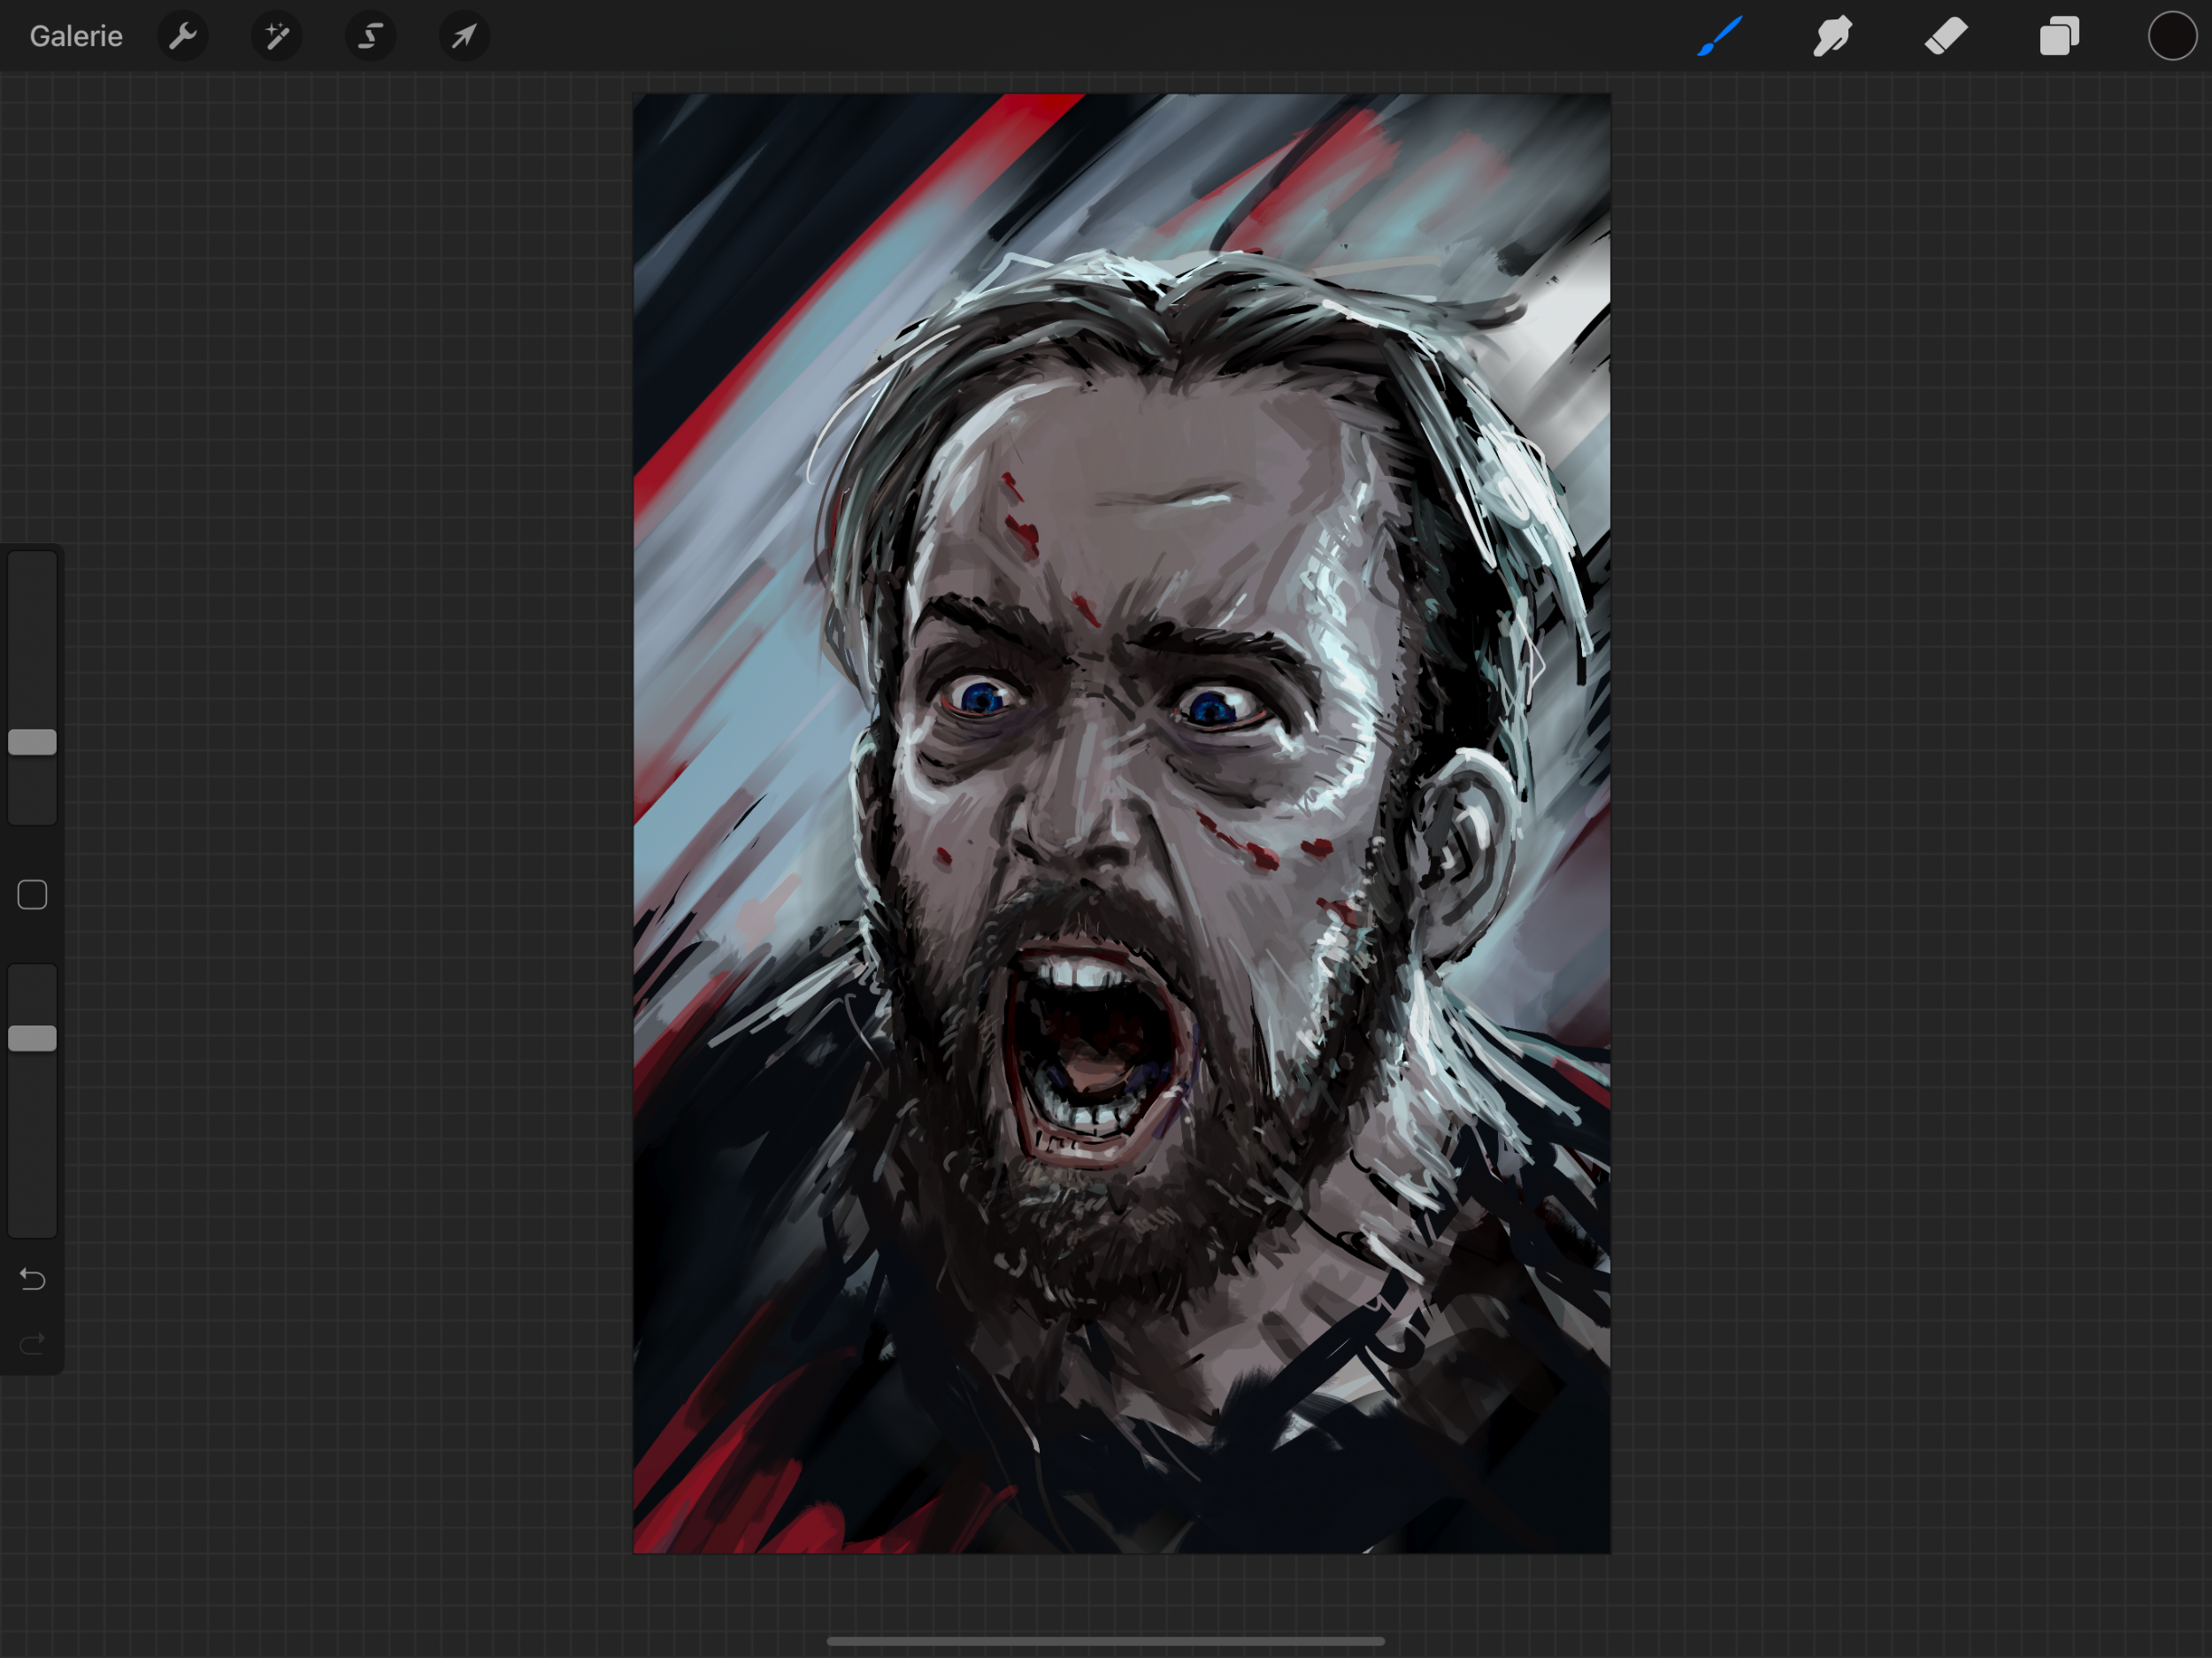Tap the redo arrow in sidebar

point(32,1343)
